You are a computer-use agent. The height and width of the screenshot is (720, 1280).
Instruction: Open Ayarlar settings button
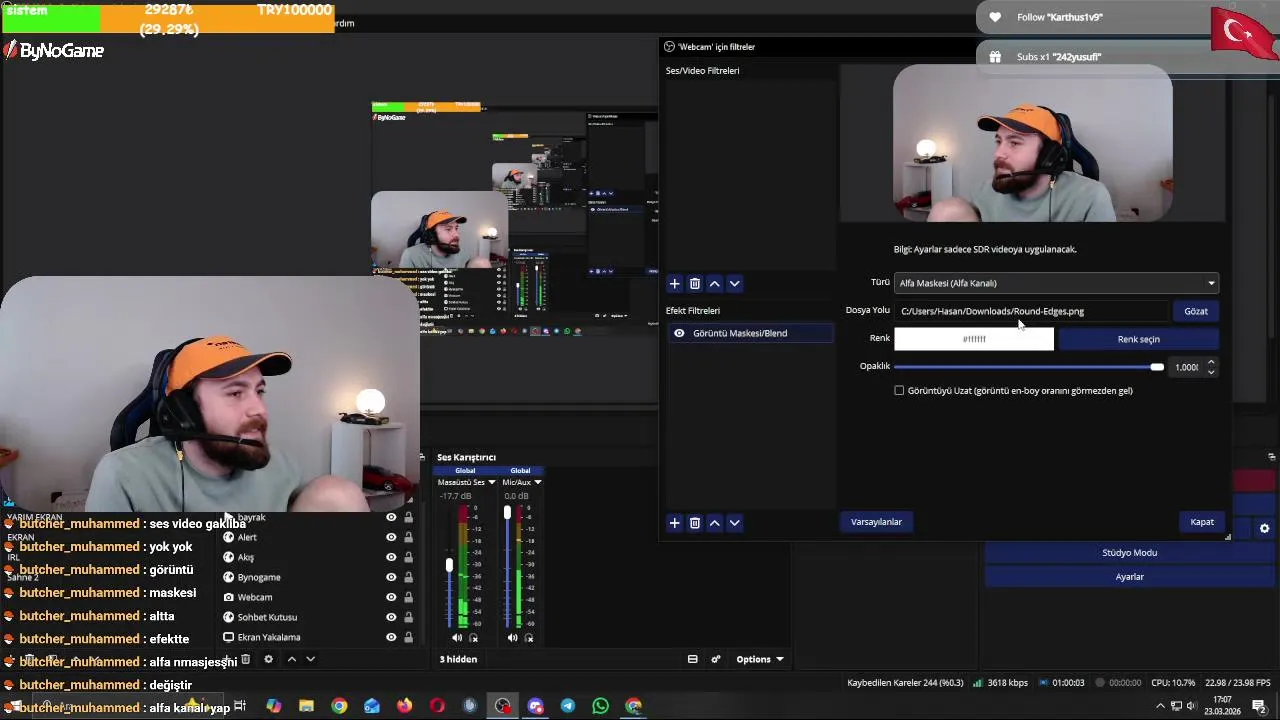click(1129, 577)
